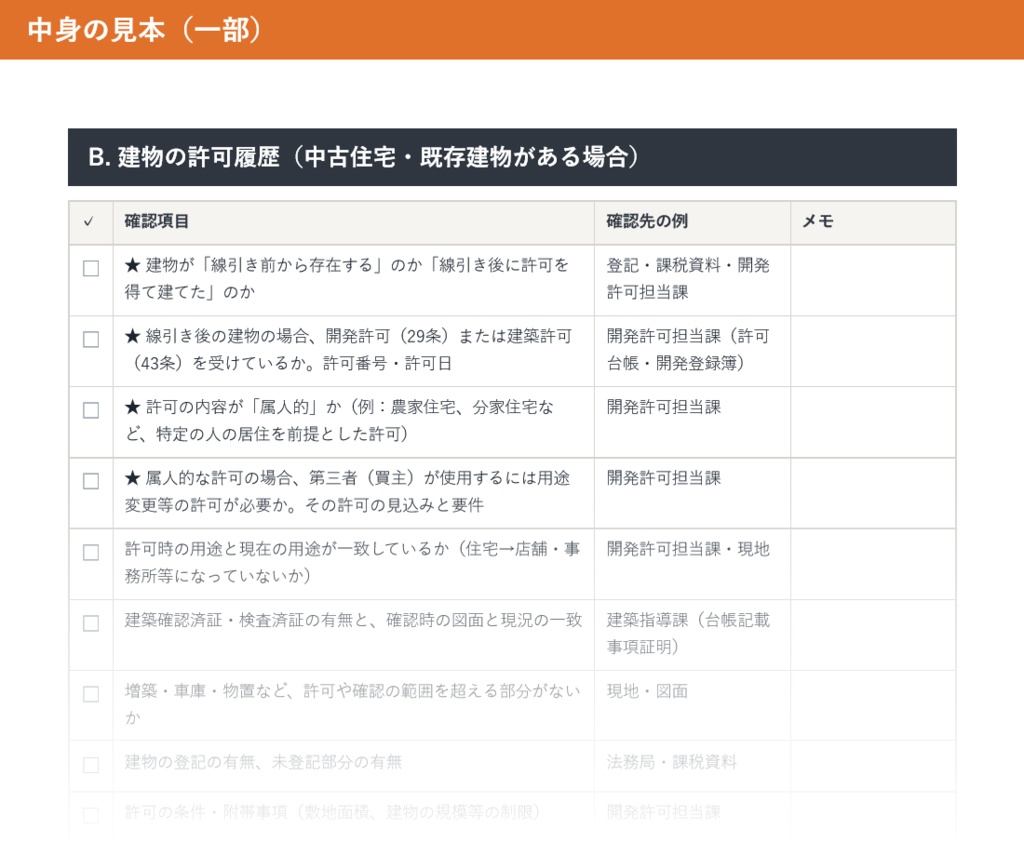Tick checkbox for 増築・車庫・物置 row
Image resolution: width=1024 pixels, height=856 pixels.
[91, 694]
